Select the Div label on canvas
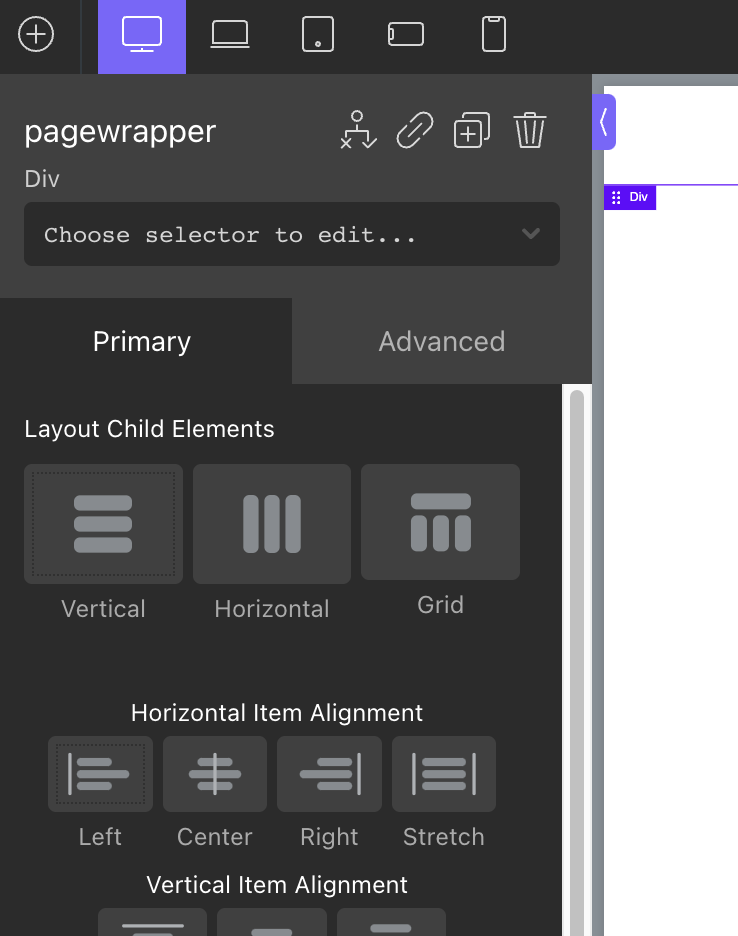The width and height of the screenshot is (738, 936). (x=630, y=197)
